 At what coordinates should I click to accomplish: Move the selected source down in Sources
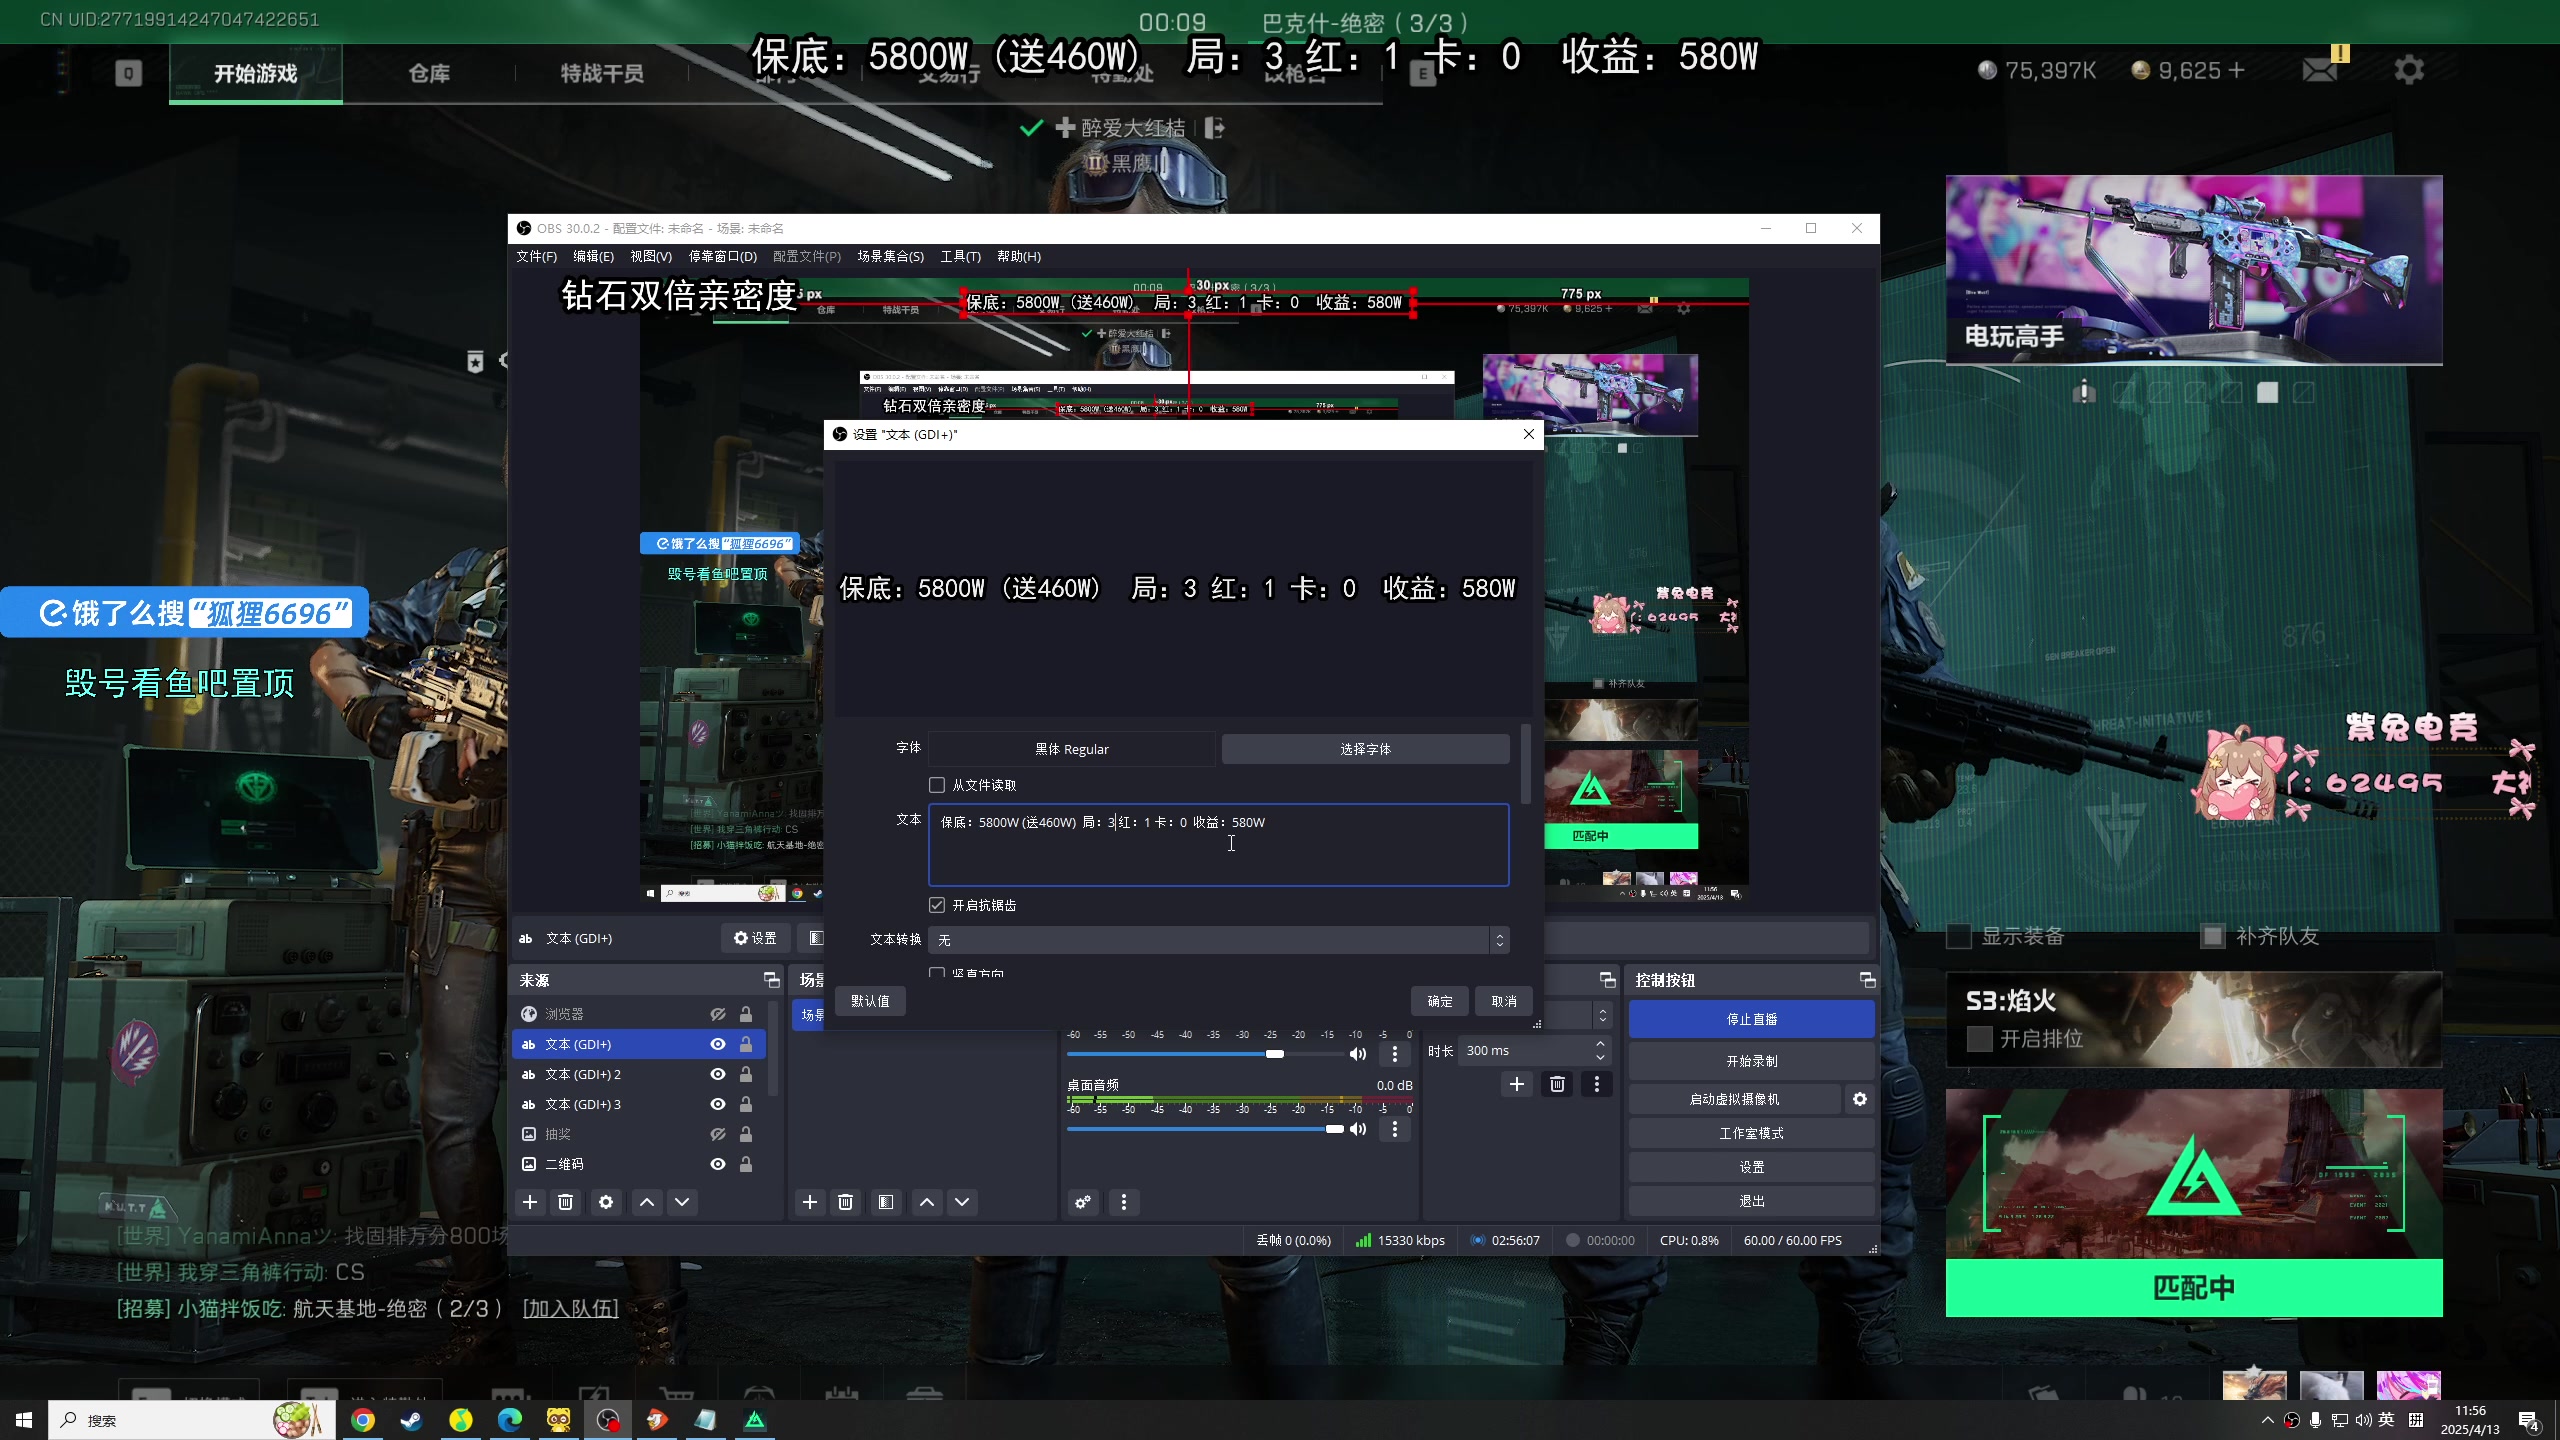pyautogui.click(x=682, y=1202)
